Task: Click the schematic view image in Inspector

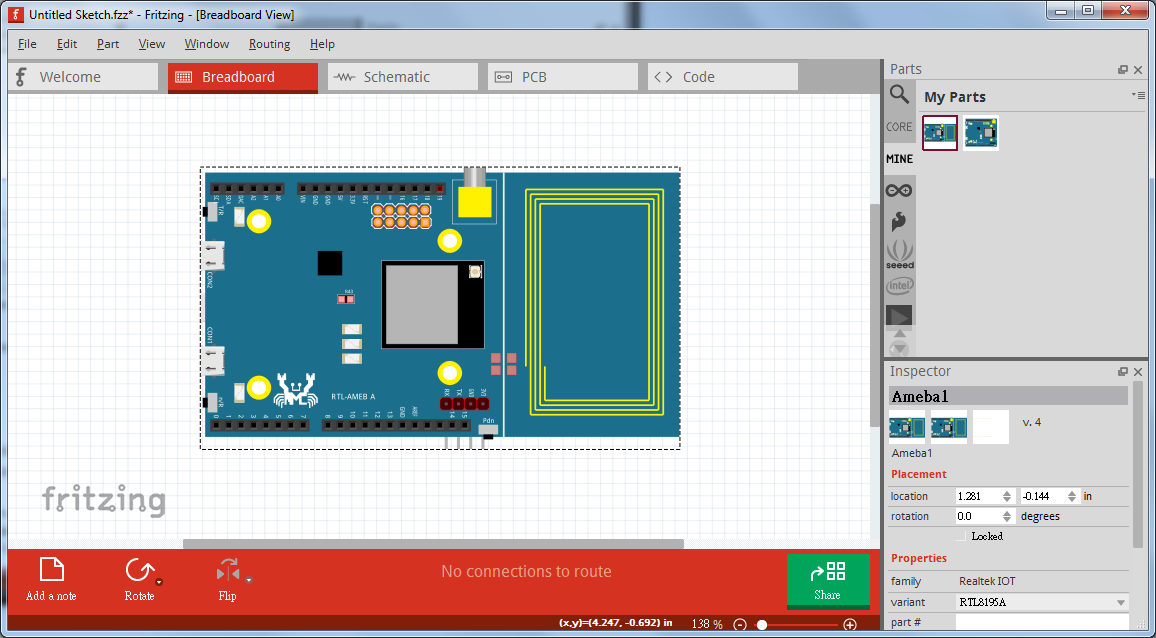Action: pos(949,427)
